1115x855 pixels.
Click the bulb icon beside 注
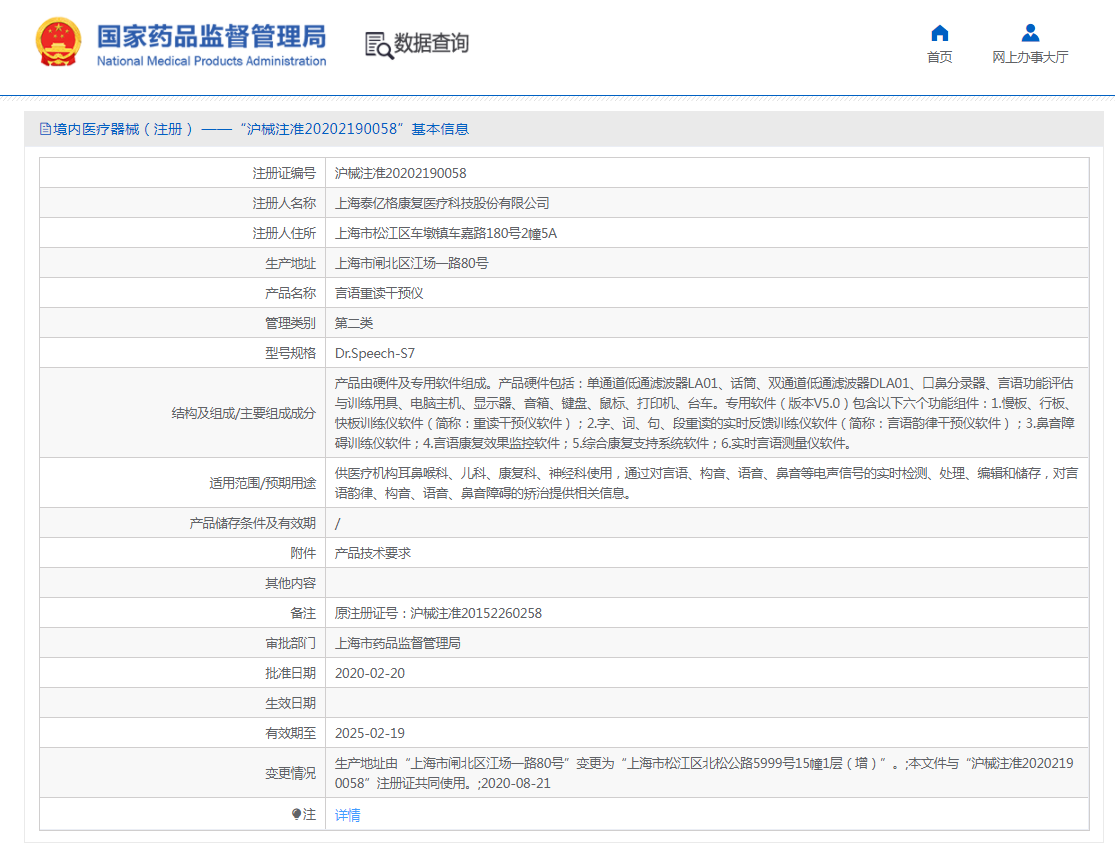(x=296, y=814)
